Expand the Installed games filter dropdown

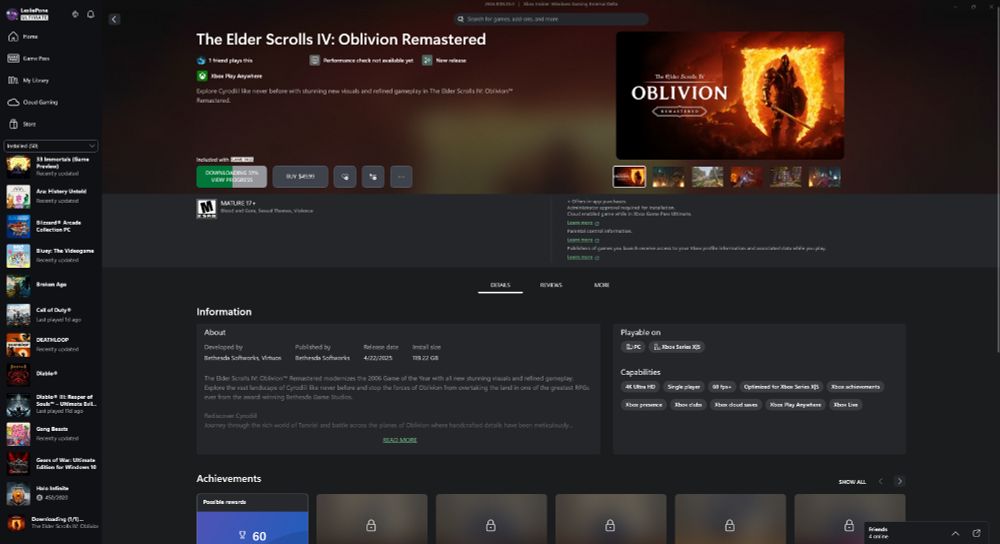tap(51, 145)
